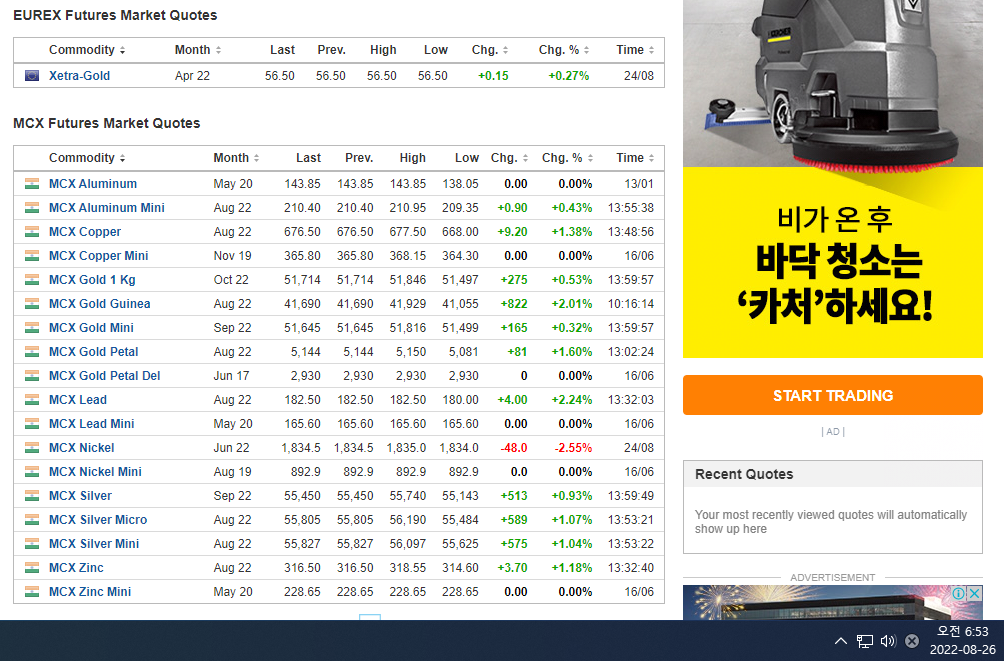Open the ad info icon on bottom banner
This screenshot has height=661, width=1004.
coord(959,593)
